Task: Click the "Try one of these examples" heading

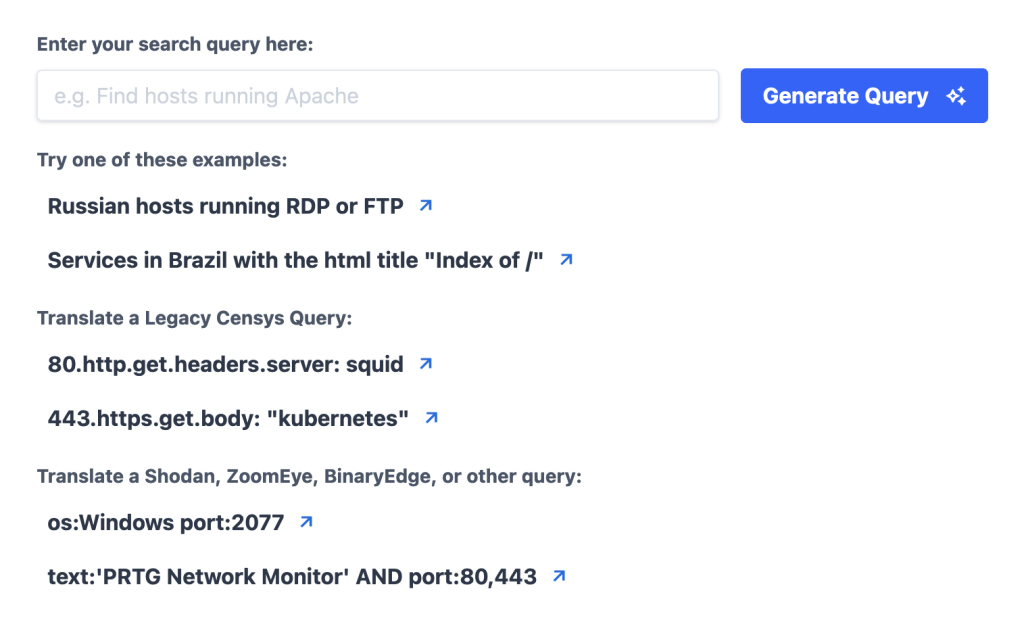Action: (162, 160)
